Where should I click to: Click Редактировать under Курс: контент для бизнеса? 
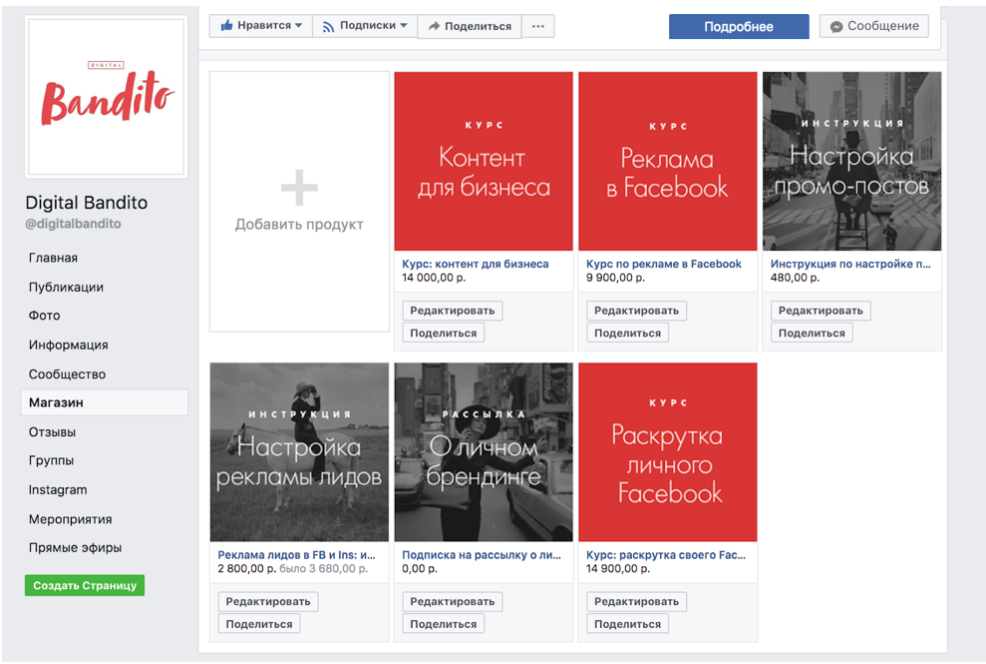[x=453, y=311]
